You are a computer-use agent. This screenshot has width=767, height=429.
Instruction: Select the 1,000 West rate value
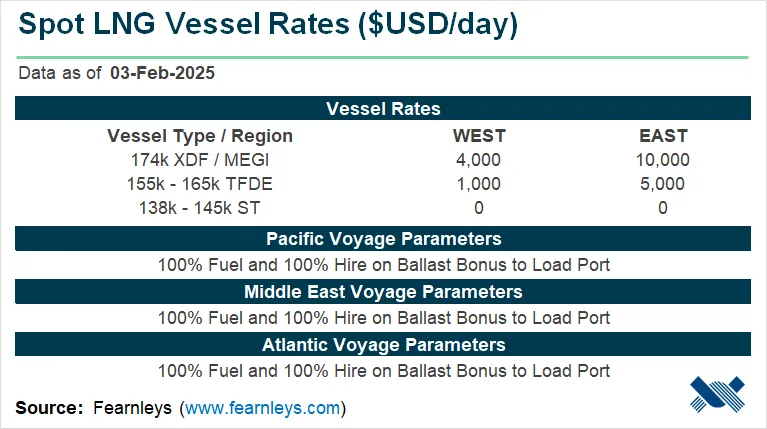click(x=479, y=184)
